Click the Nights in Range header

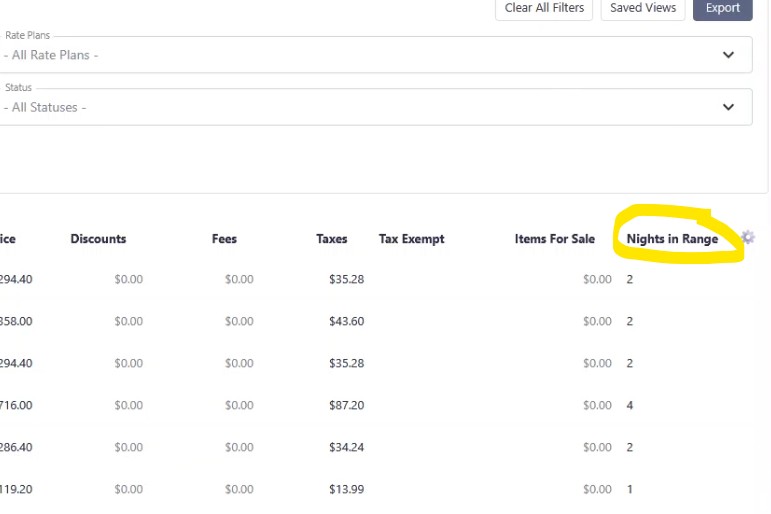[x=672, y=239]
